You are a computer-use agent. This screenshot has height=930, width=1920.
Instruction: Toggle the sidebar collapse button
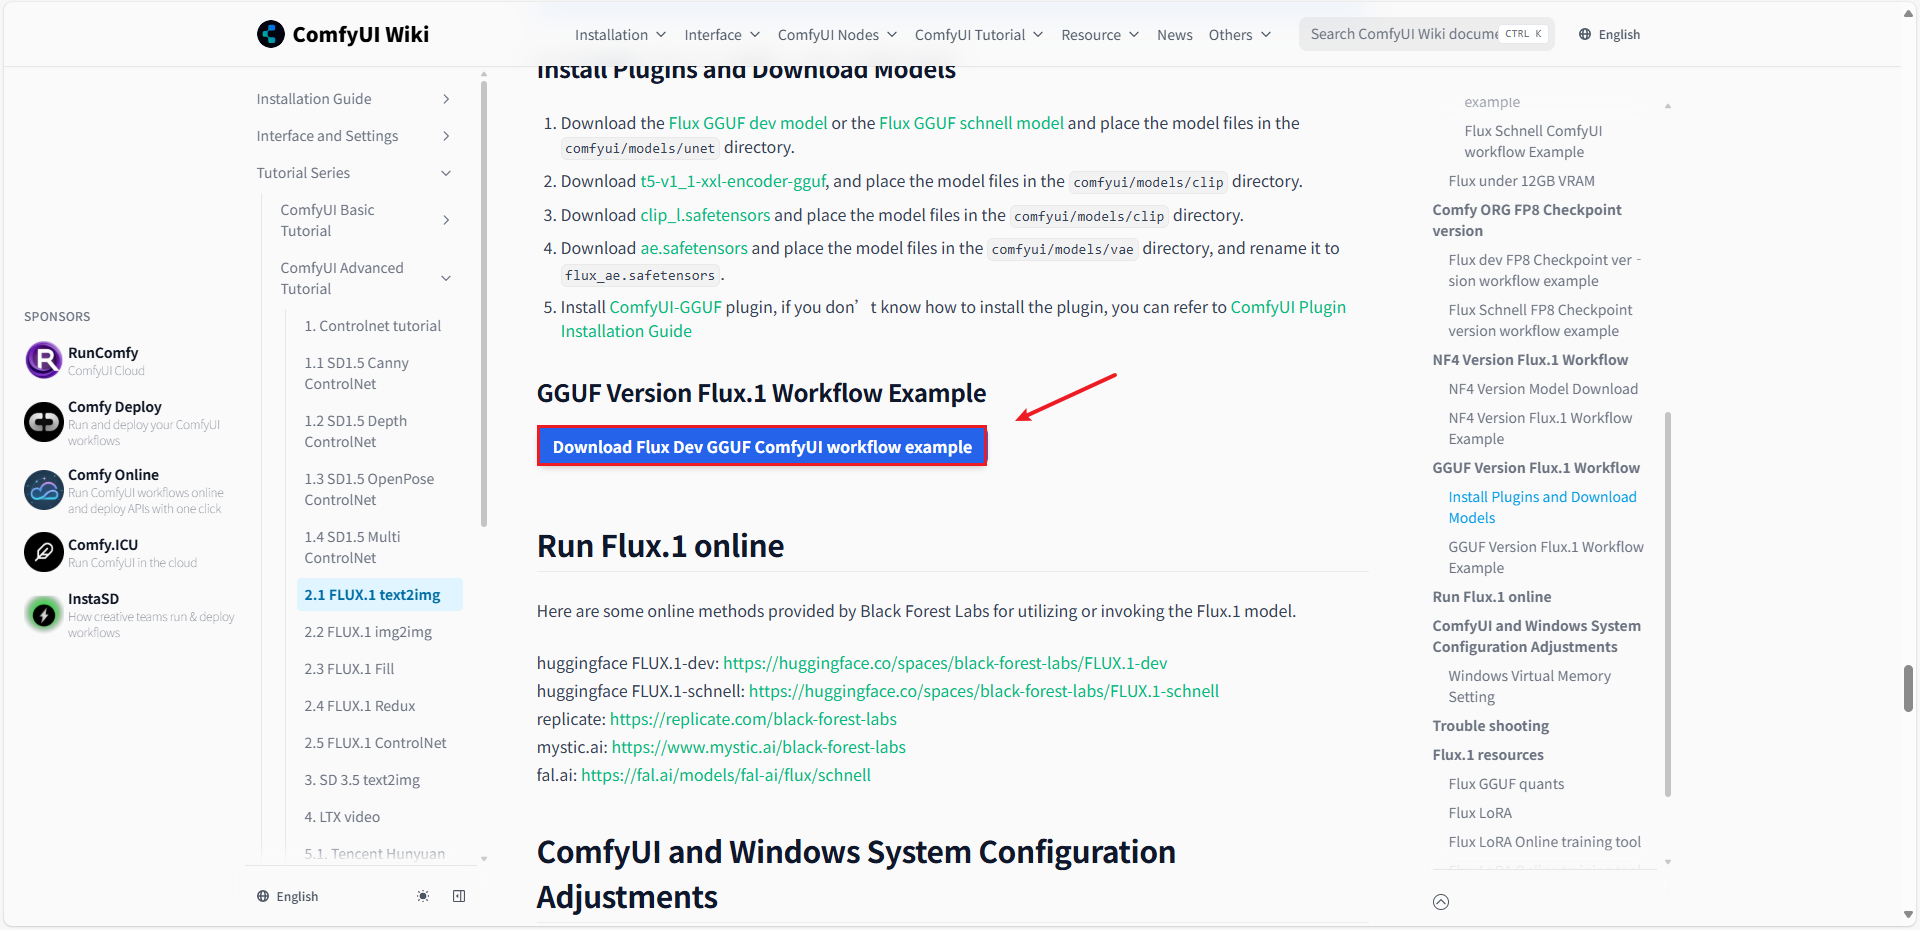(459, 896)
